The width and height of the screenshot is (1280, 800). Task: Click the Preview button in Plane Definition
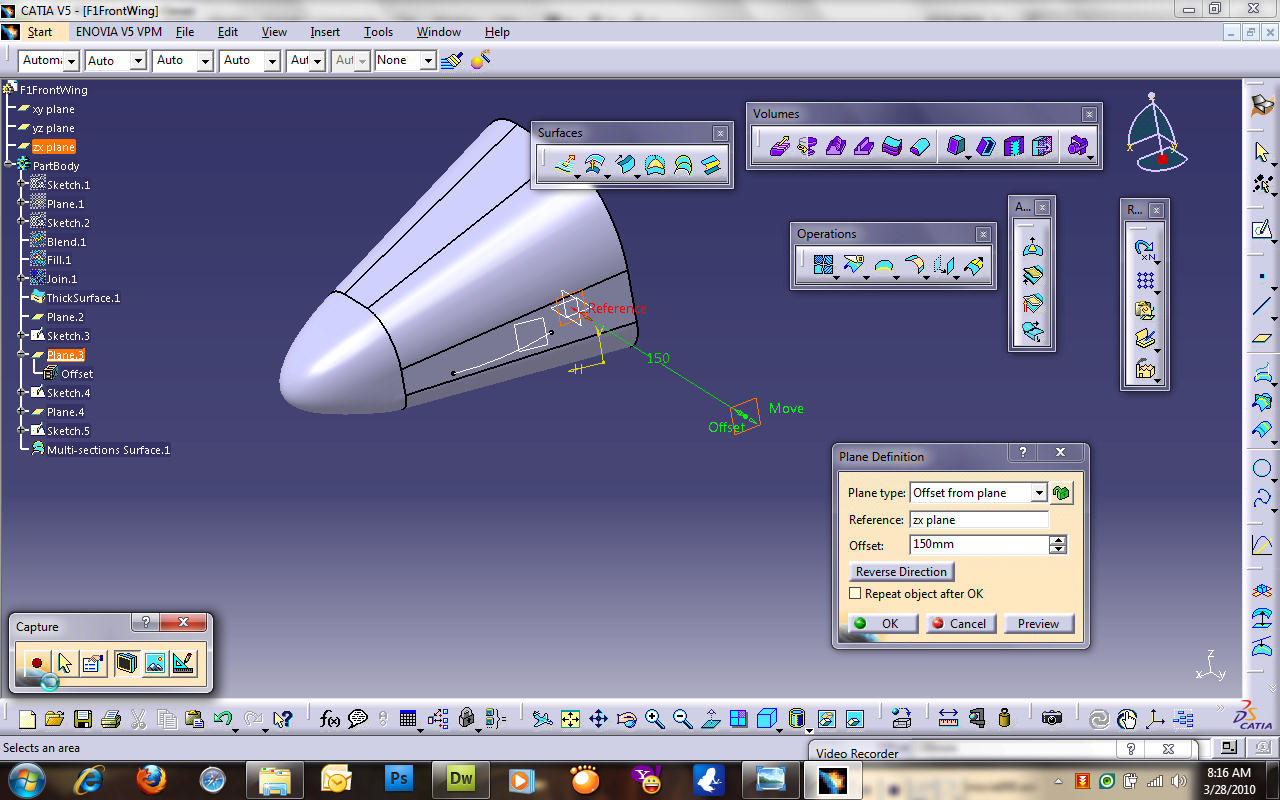[x=1039, y=623]
